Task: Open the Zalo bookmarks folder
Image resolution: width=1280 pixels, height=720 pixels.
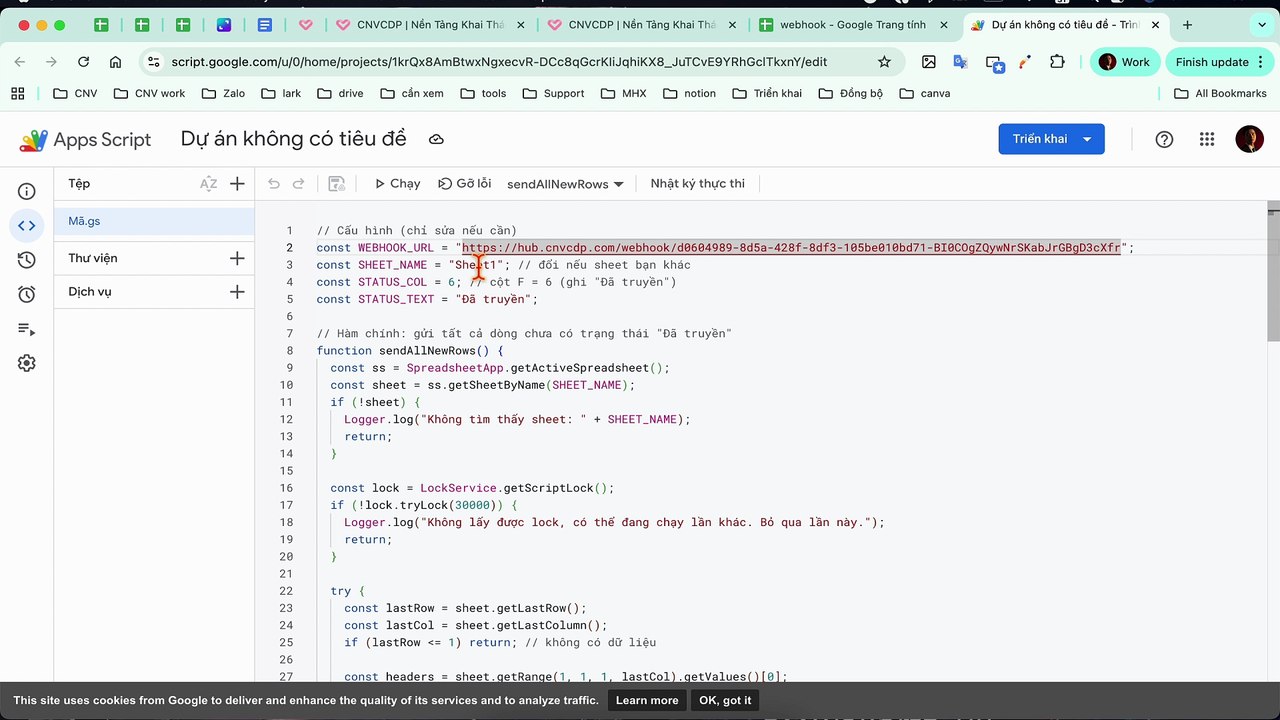Action: tap(223, 93)
